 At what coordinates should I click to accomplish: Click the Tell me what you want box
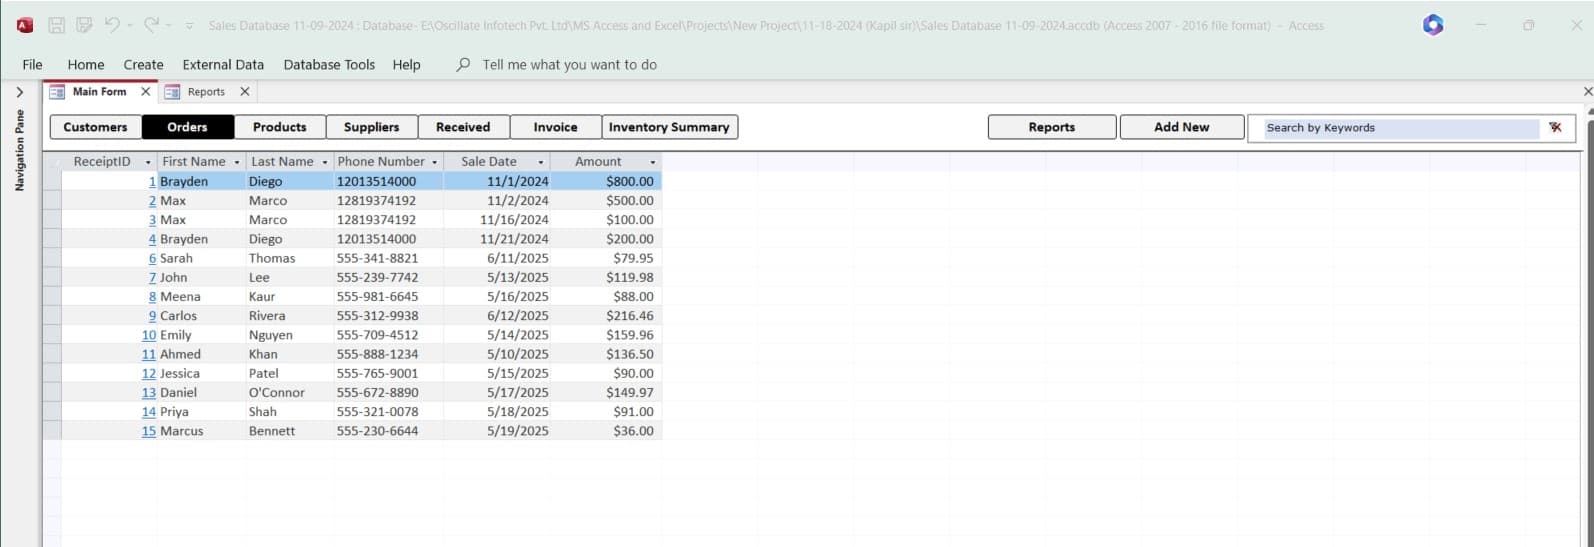point(569,64)
